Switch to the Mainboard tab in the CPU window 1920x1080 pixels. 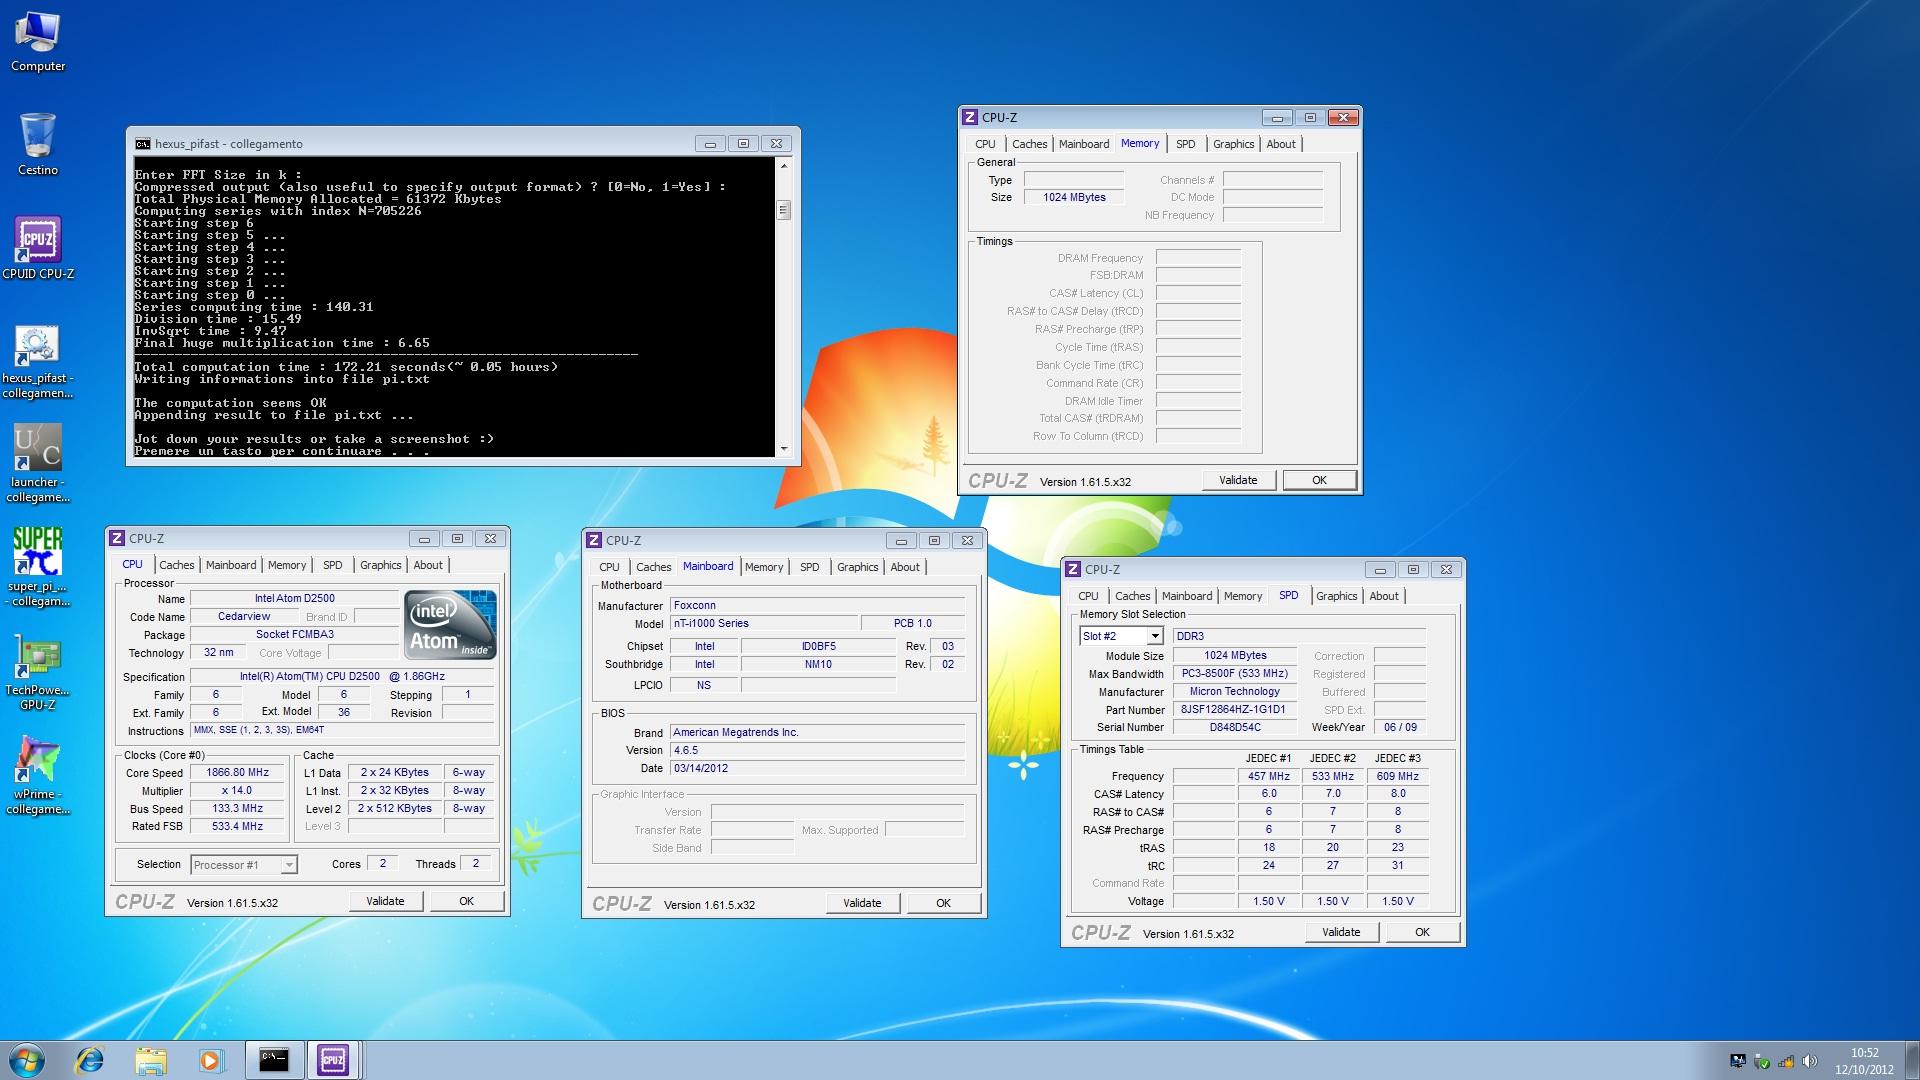point(231,566)
